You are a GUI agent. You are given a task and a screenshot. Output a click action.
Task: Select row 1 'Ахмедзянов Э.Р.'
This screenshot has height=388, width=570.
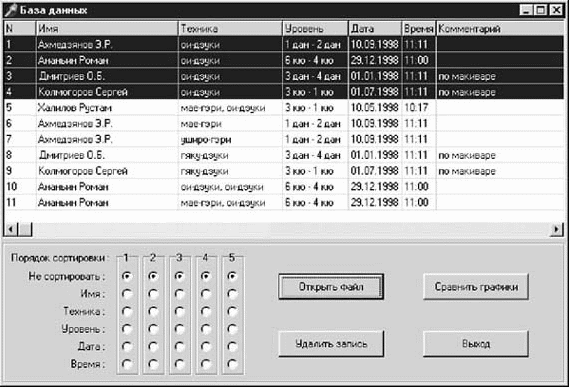pos(284,44)
